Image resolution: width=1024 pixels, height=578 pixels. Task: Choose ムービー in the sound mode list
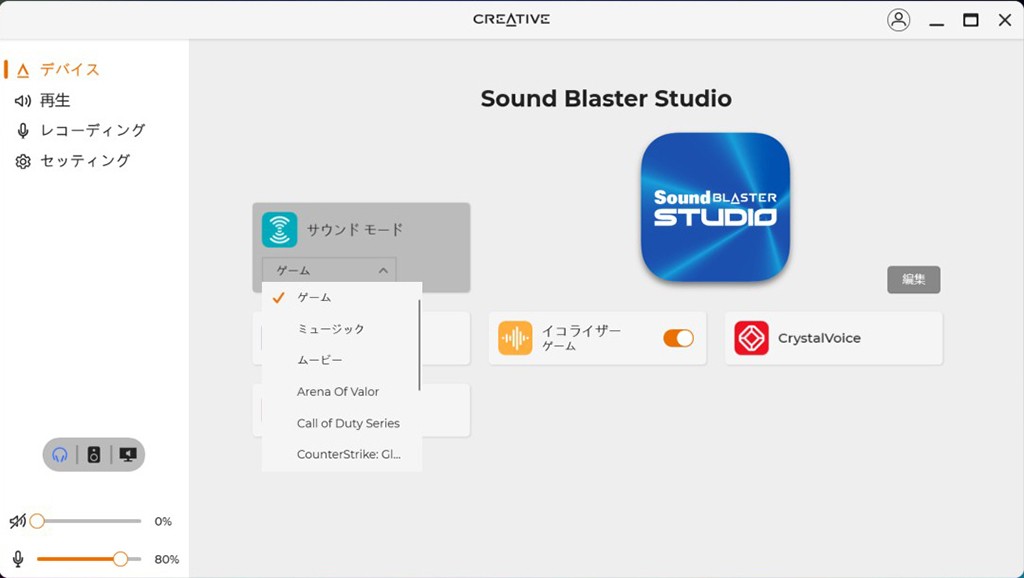[342, 361]
